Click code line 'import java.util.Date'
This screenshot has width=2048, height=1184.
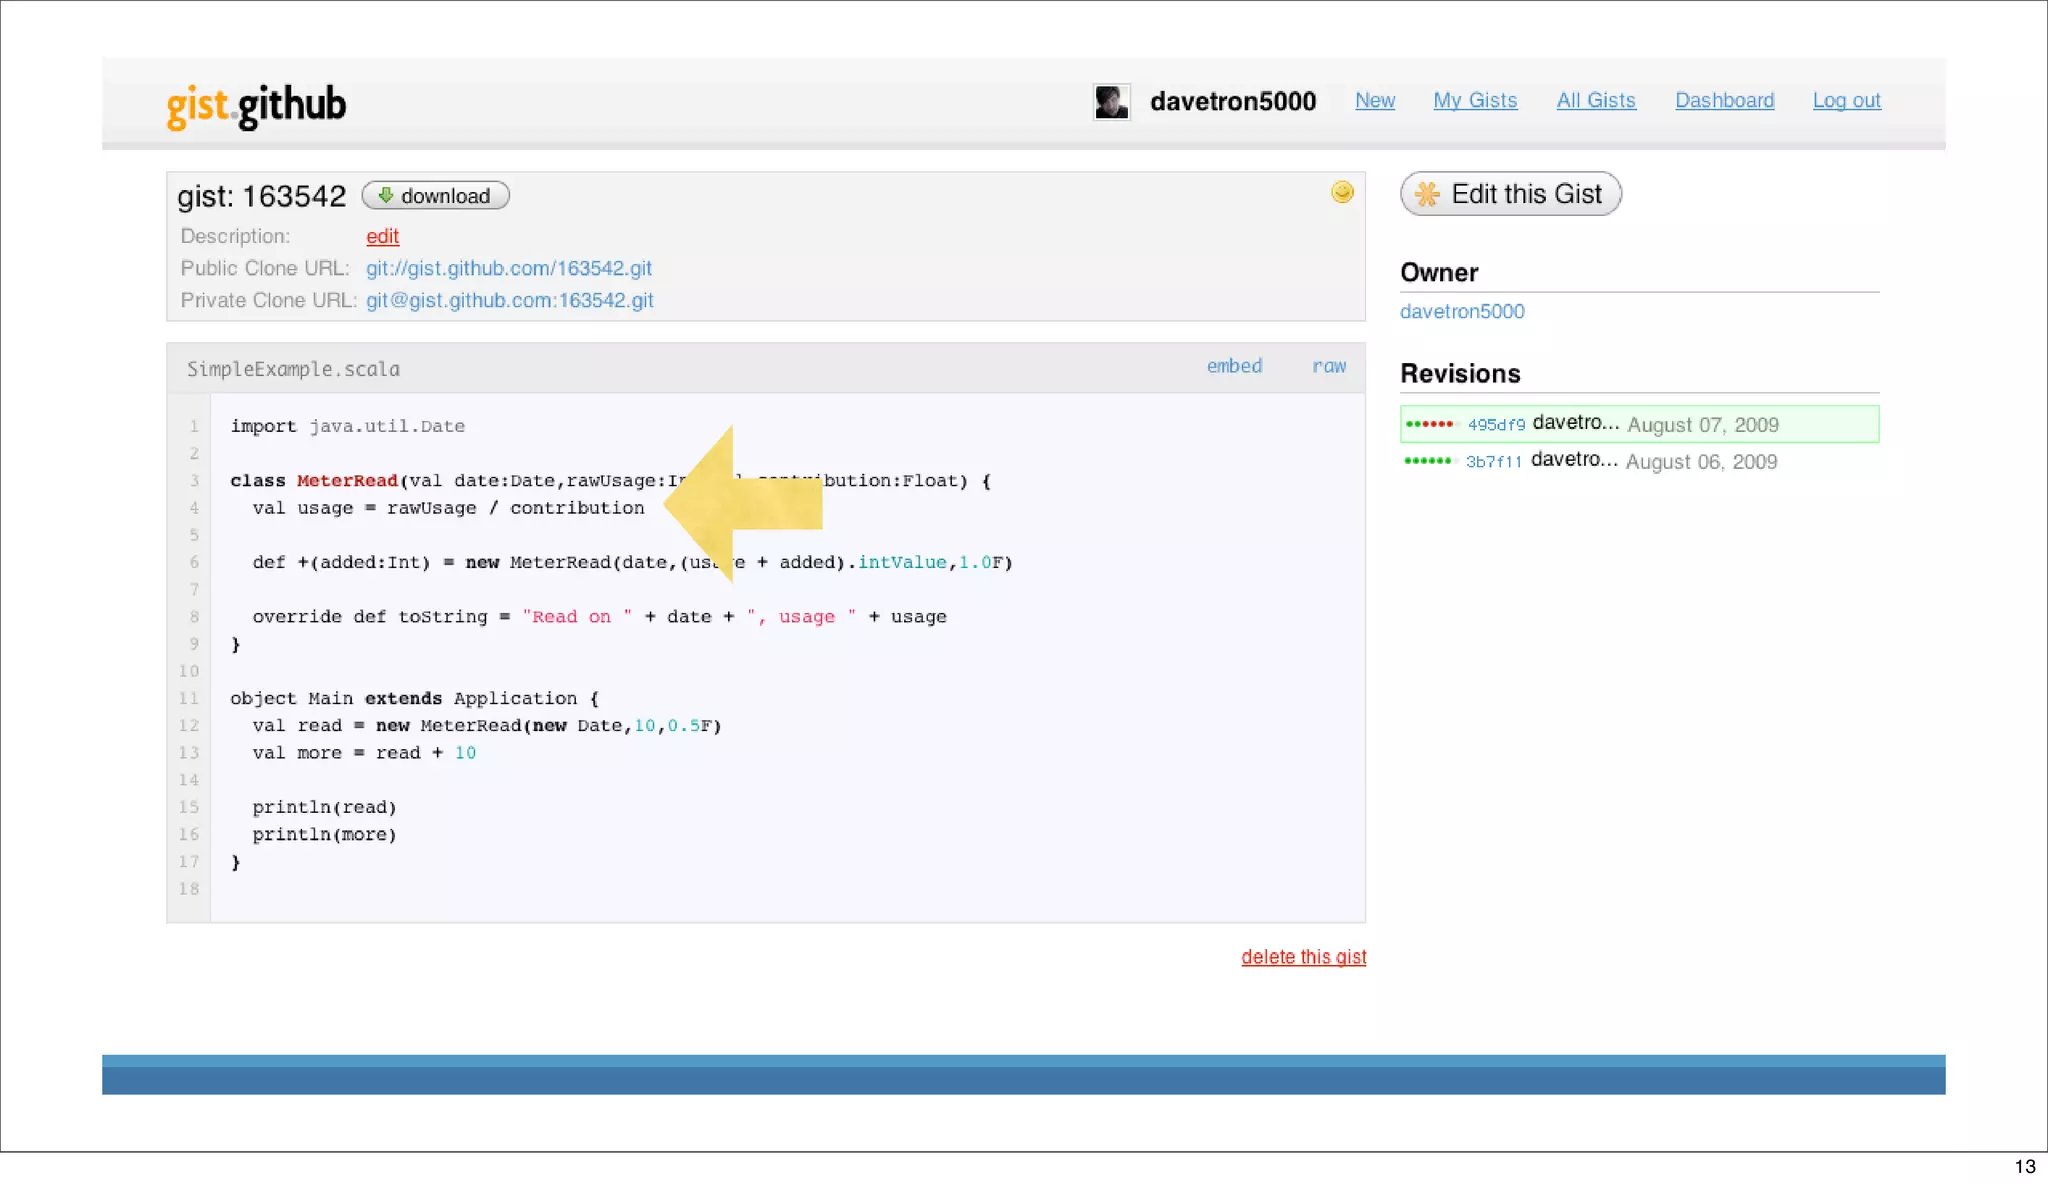pyautogui.click(x=348, y=426)
